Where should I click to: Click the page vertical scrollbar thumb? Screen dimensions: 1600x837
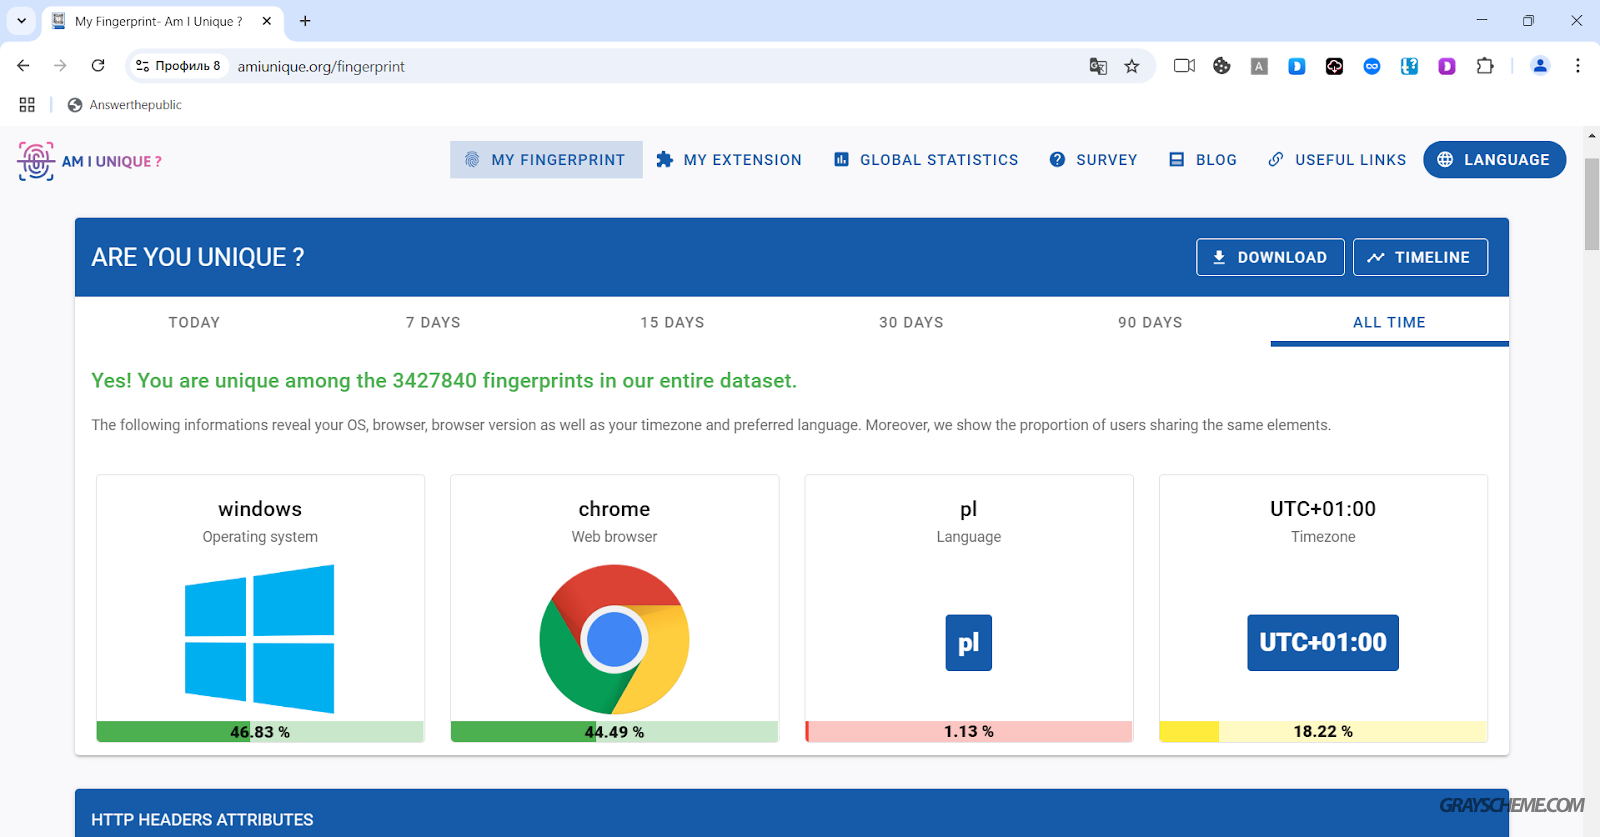pos(1592,203)
